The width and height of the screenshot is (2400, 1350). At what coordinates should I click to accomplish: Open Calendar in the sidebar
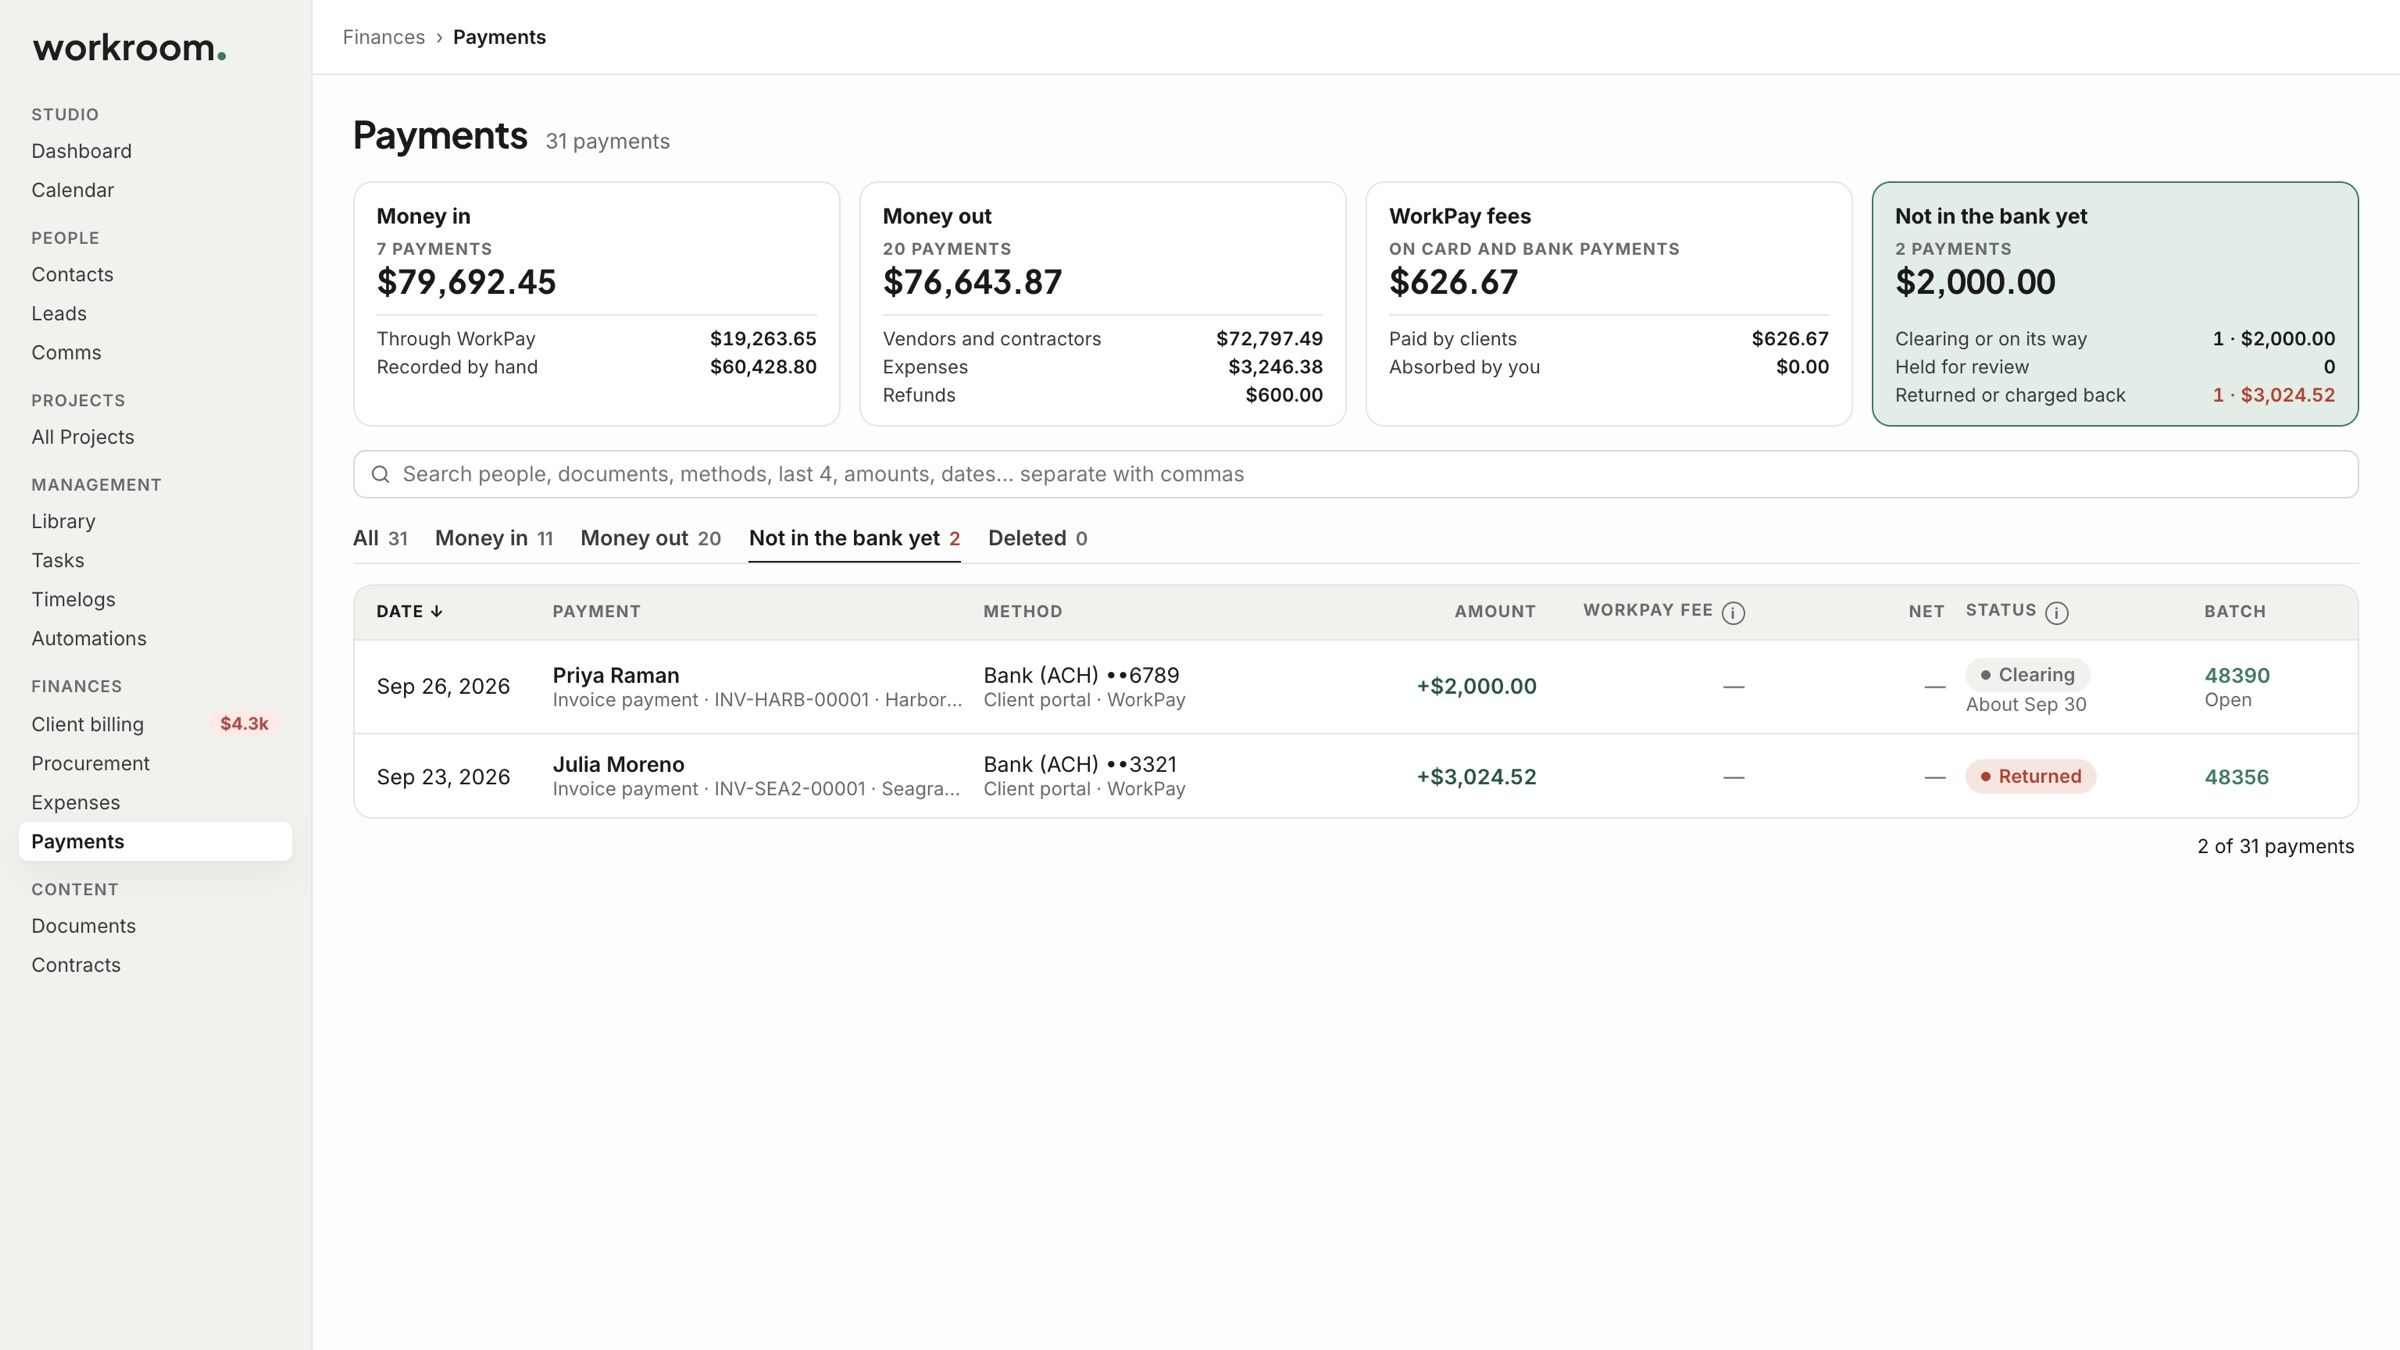point(72,190)
